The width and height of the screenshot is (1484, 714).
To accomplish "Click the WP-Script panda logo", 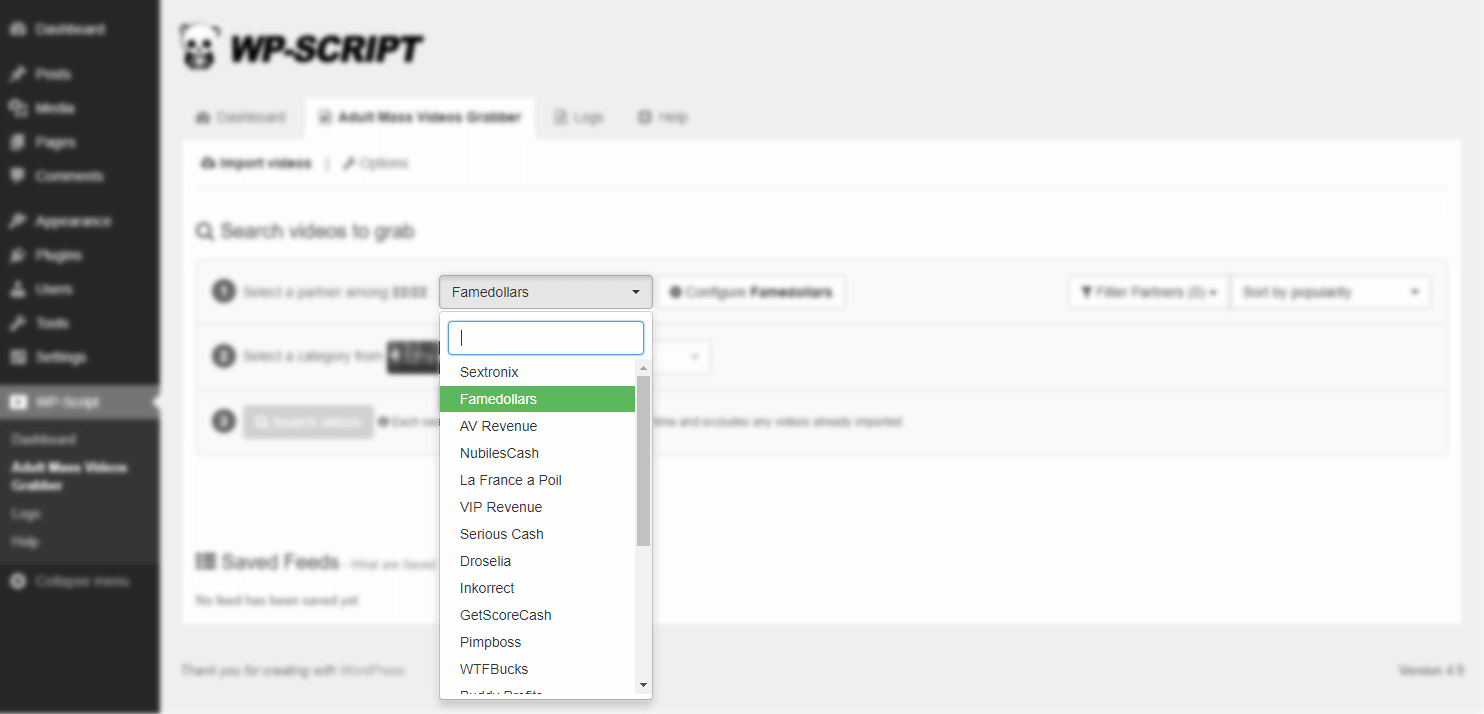I will coord(199,47).
